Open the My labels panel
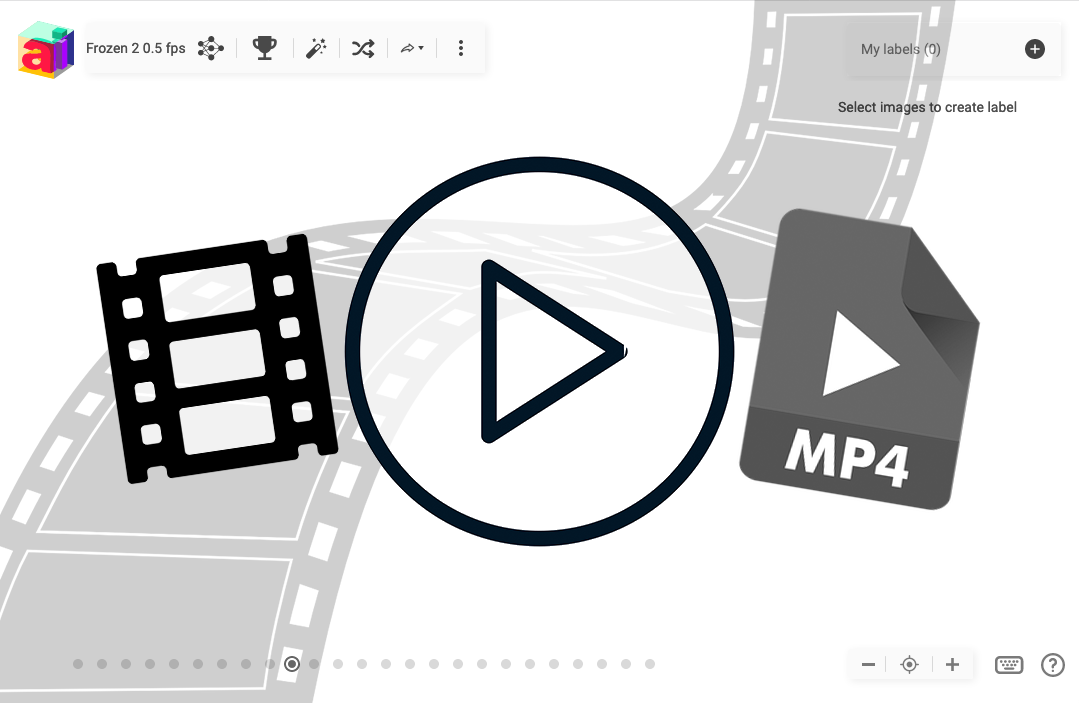Screen dimensions: 1079x703 (899, 48)
